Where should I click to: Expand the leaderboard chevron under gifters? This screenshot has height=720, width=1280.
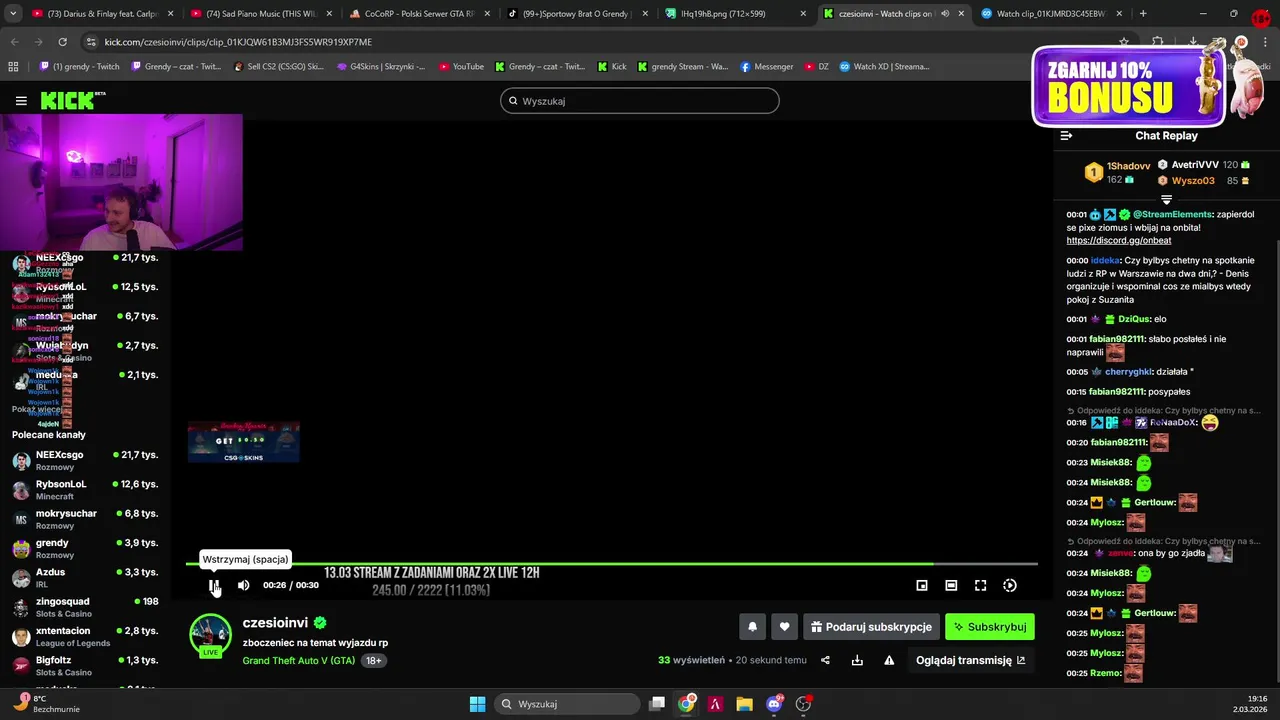[x=1166, y=200]
